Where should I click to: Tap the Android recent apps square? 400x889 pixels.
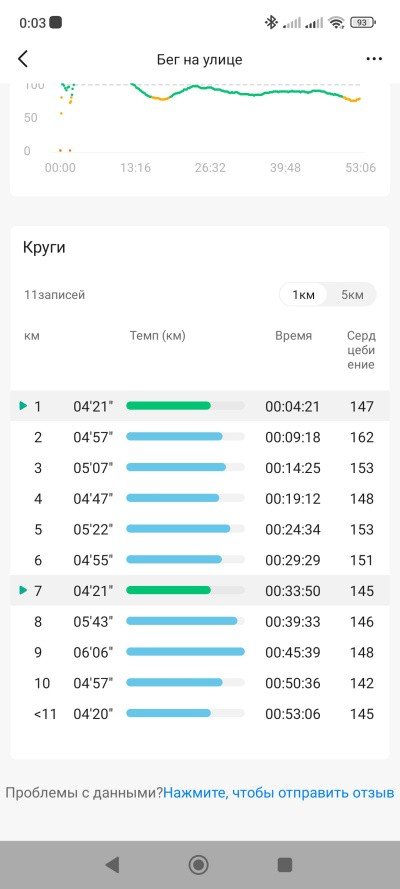(x=284, y=864)
